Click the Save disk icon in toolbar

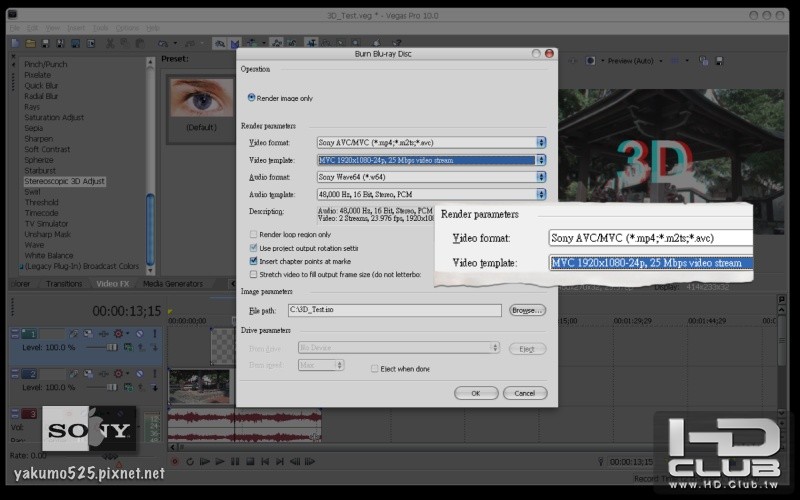pyautogui.click(x=45, y=44)
